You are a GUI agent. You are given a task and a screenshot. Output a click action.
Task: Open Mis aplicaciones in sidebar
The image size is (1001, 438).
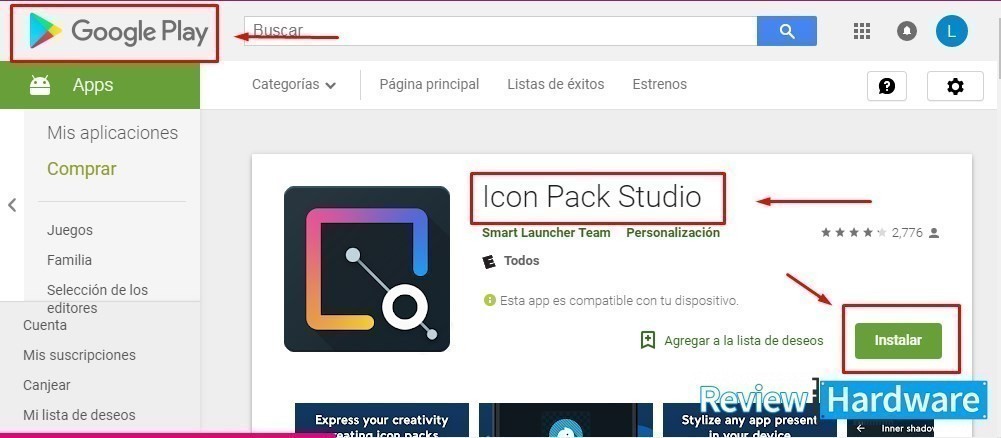[x=112, y=133]
